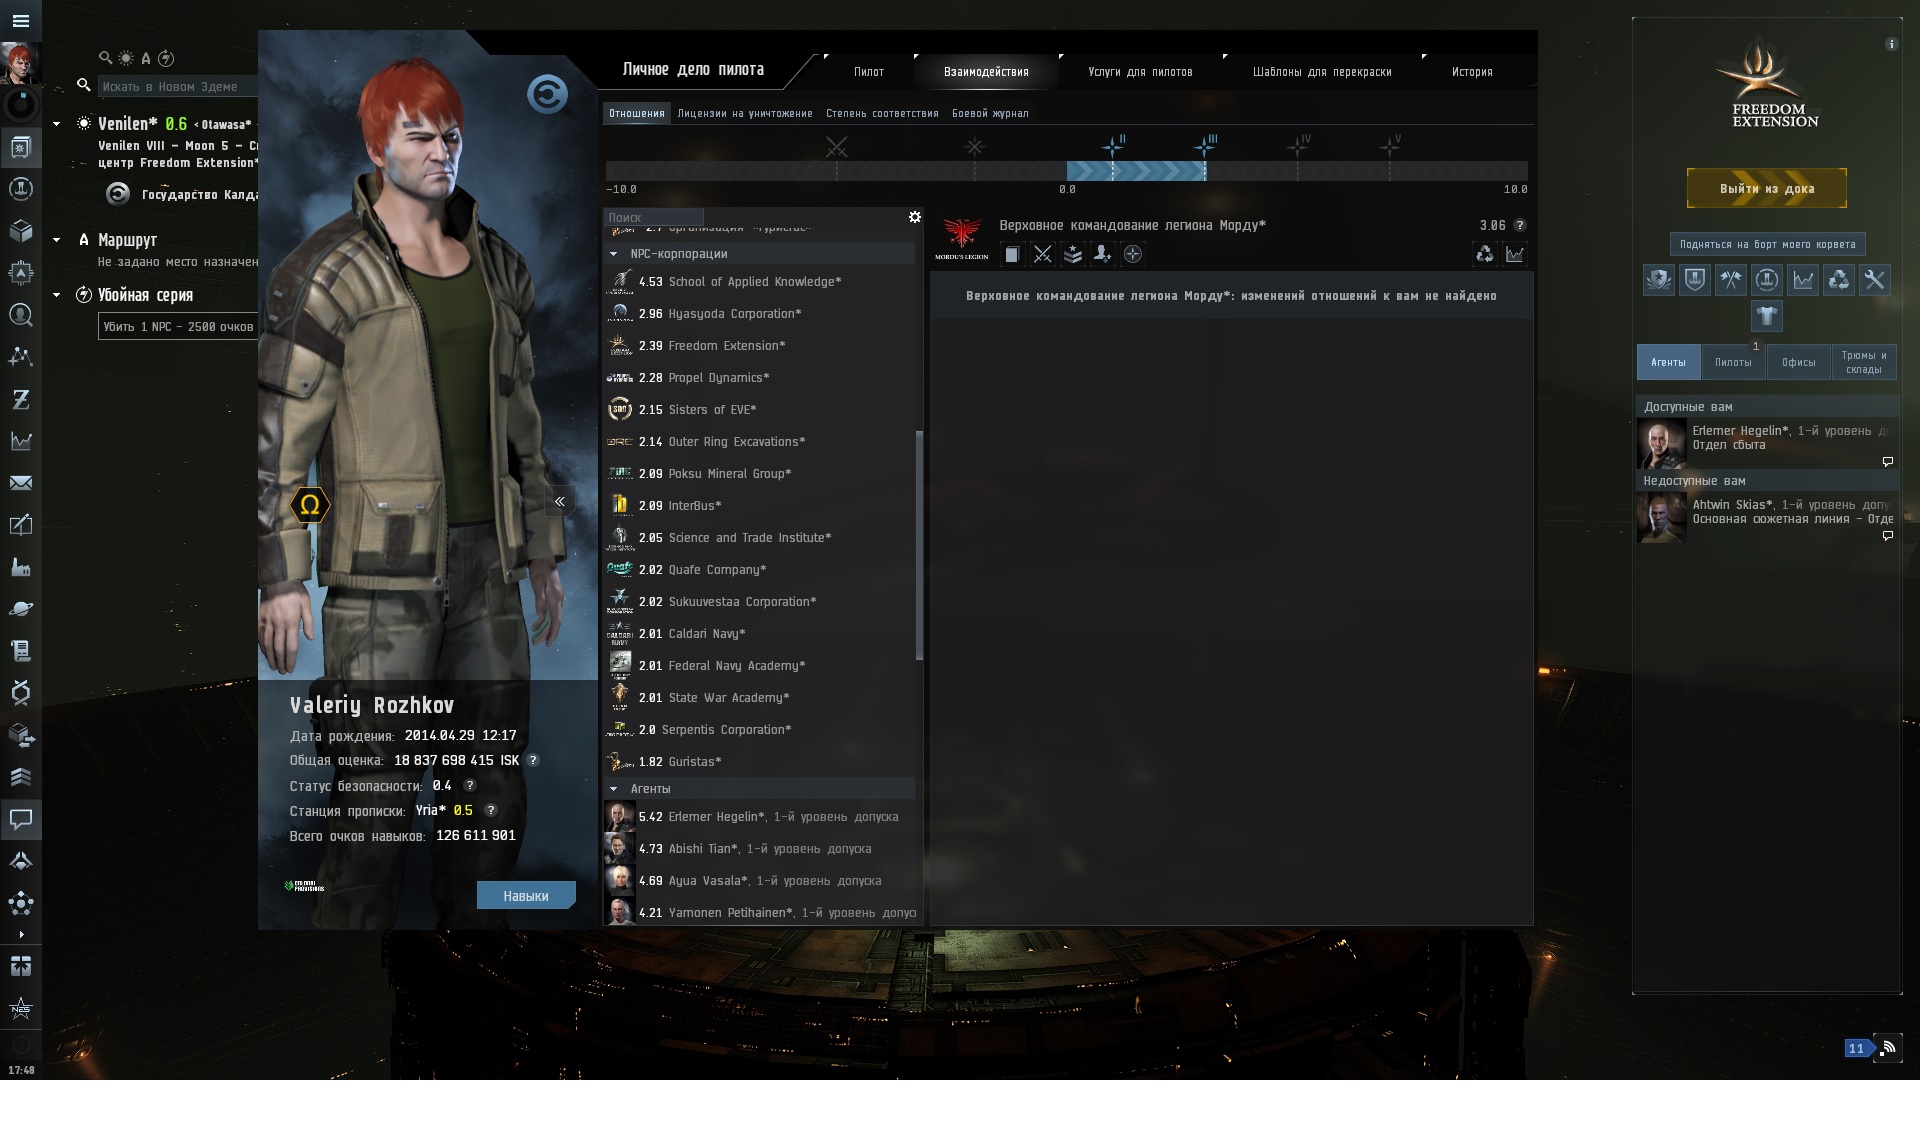Collapse the Агенты group in the standings list

tap(613, 789)
